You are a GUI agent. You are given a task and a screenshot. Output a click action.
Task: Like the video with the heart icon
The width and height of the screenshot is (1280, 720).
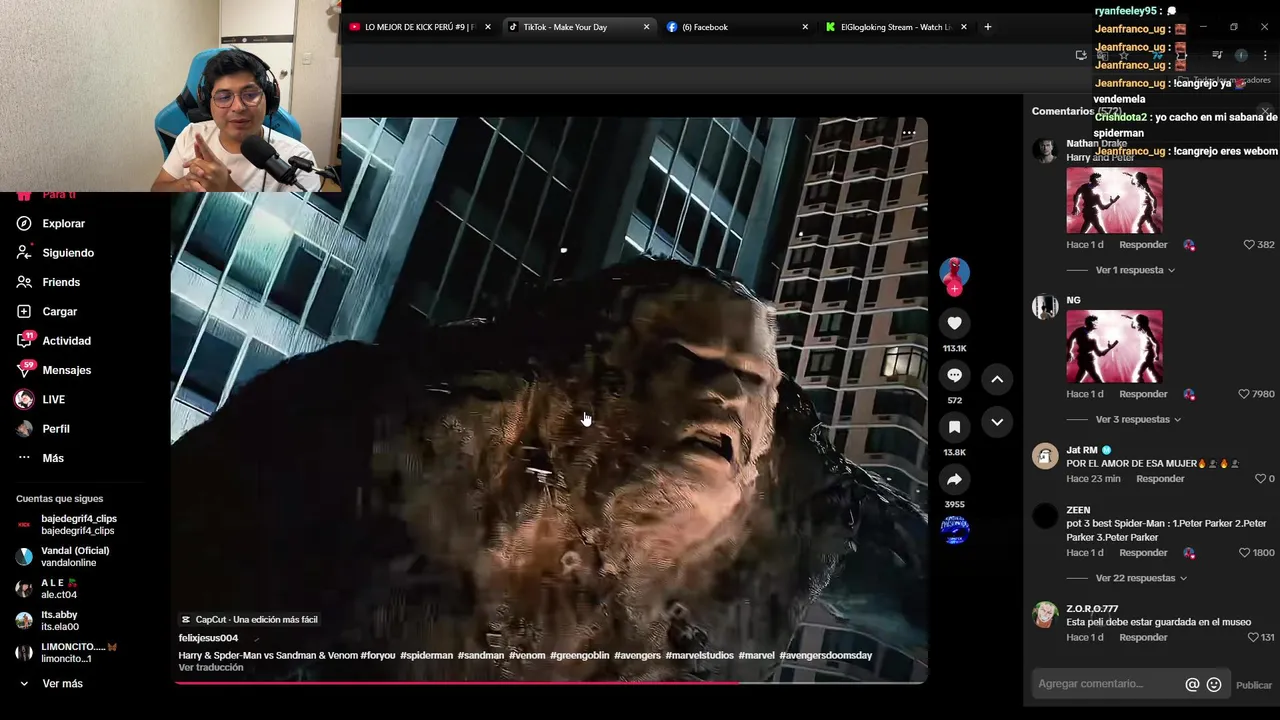(954, 323)
